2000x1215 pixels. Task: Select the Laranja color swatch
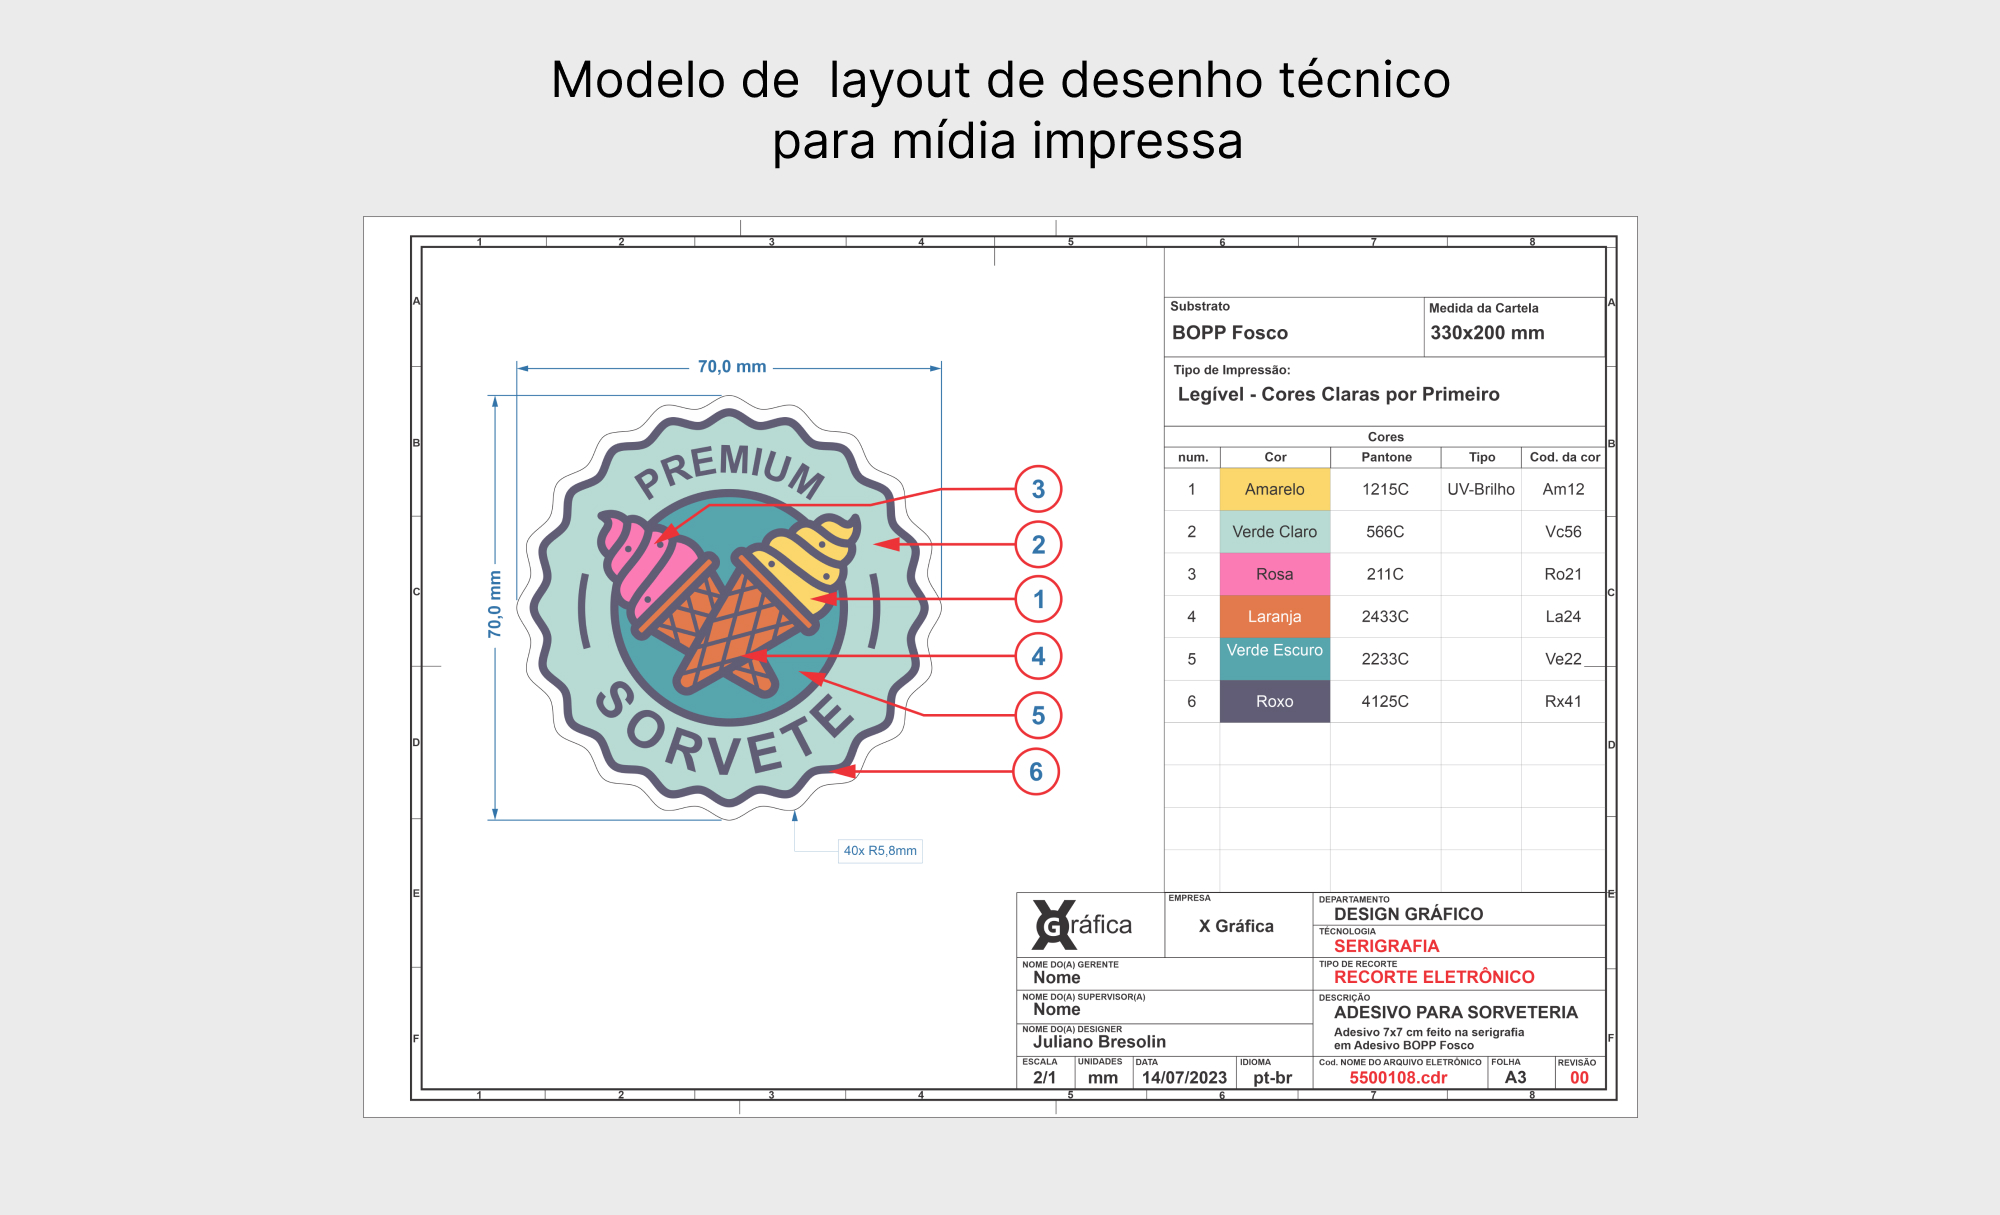(x=1274, y=616)
